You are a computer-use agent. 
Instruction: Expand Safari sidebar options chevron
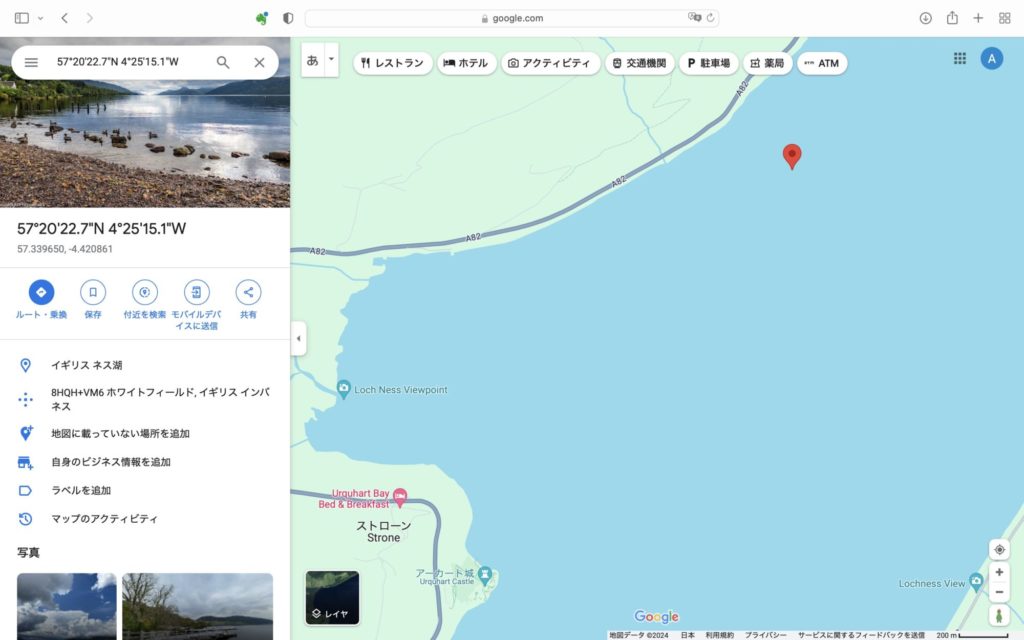tap(41, 18)
